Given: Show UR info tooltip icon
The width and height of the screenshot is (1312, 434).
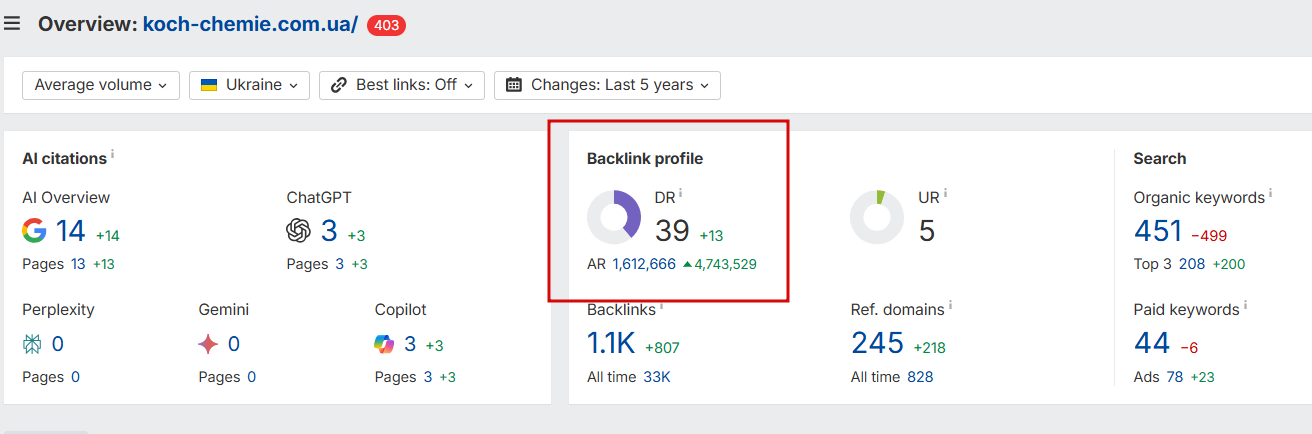Looking at the screenshot, I should tap(945, 193).
